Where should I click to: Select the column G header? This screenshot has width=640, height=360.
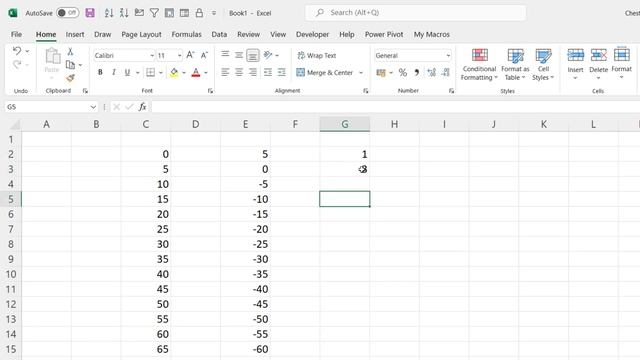[x=345, y=124]
